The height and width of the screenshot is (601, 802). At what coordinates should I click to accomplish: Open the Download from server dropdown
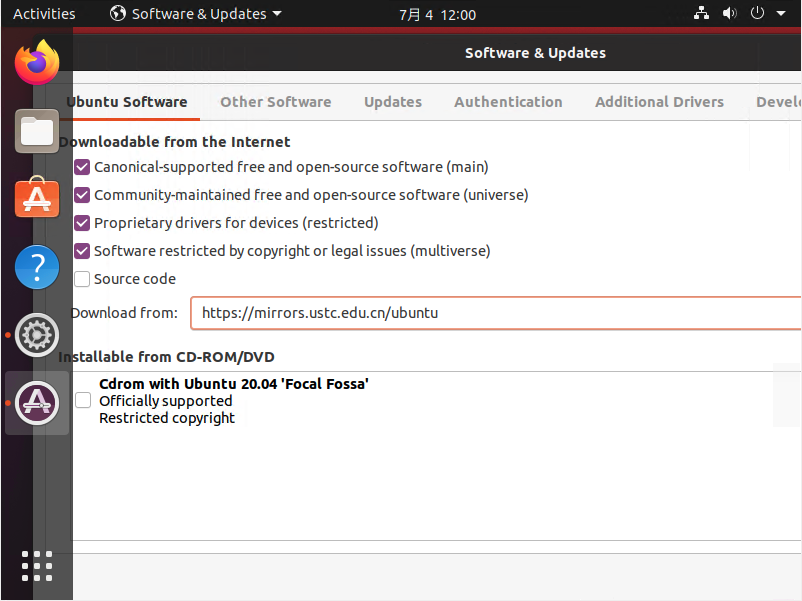point(495,313)
